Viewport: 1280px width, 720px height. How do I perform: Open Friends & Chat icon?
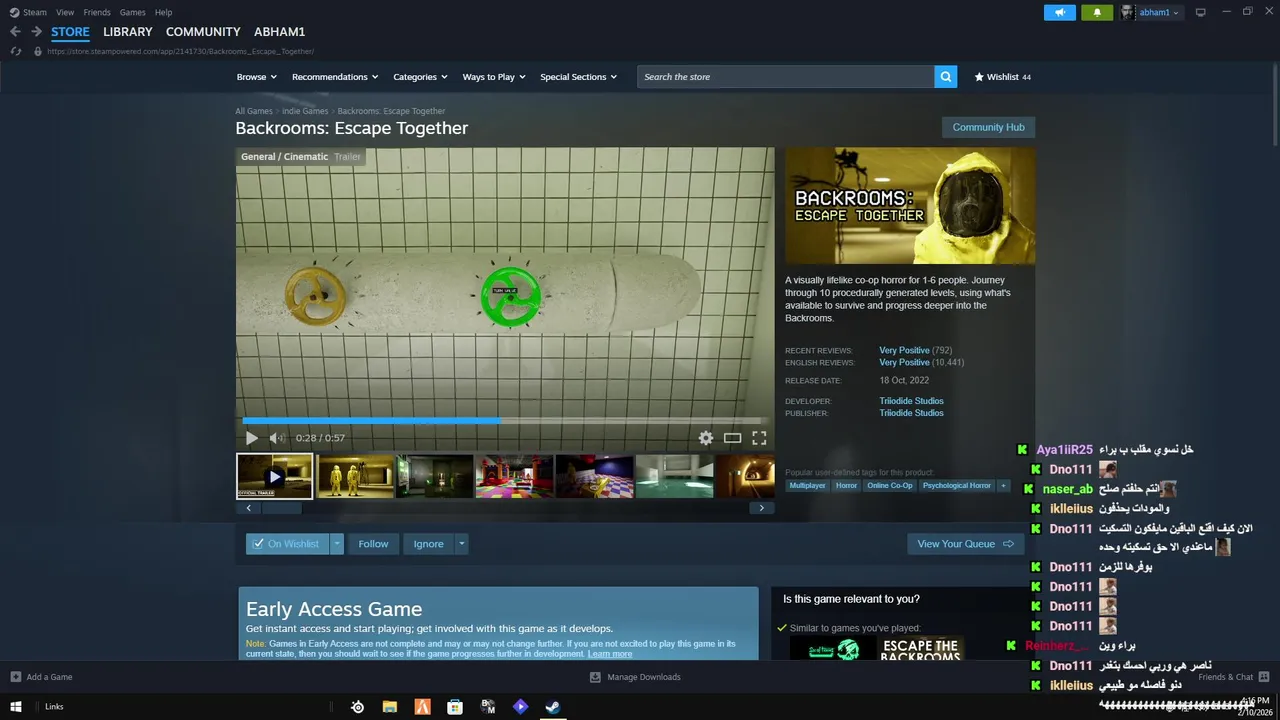pyautogui.click(x=1264, y=677)
